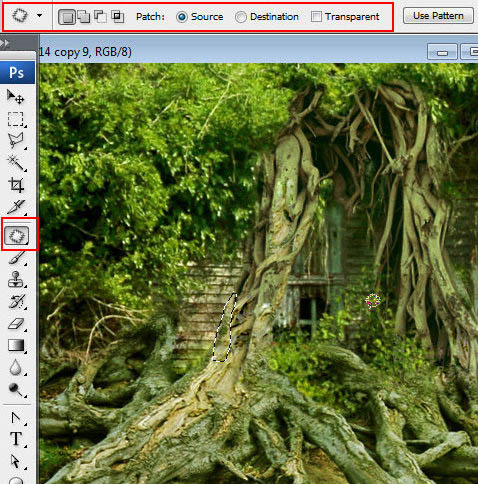Viewport: 478px width, 484px height.
Task: Choose the Add to selection mode icon
Action: [83, 16]
